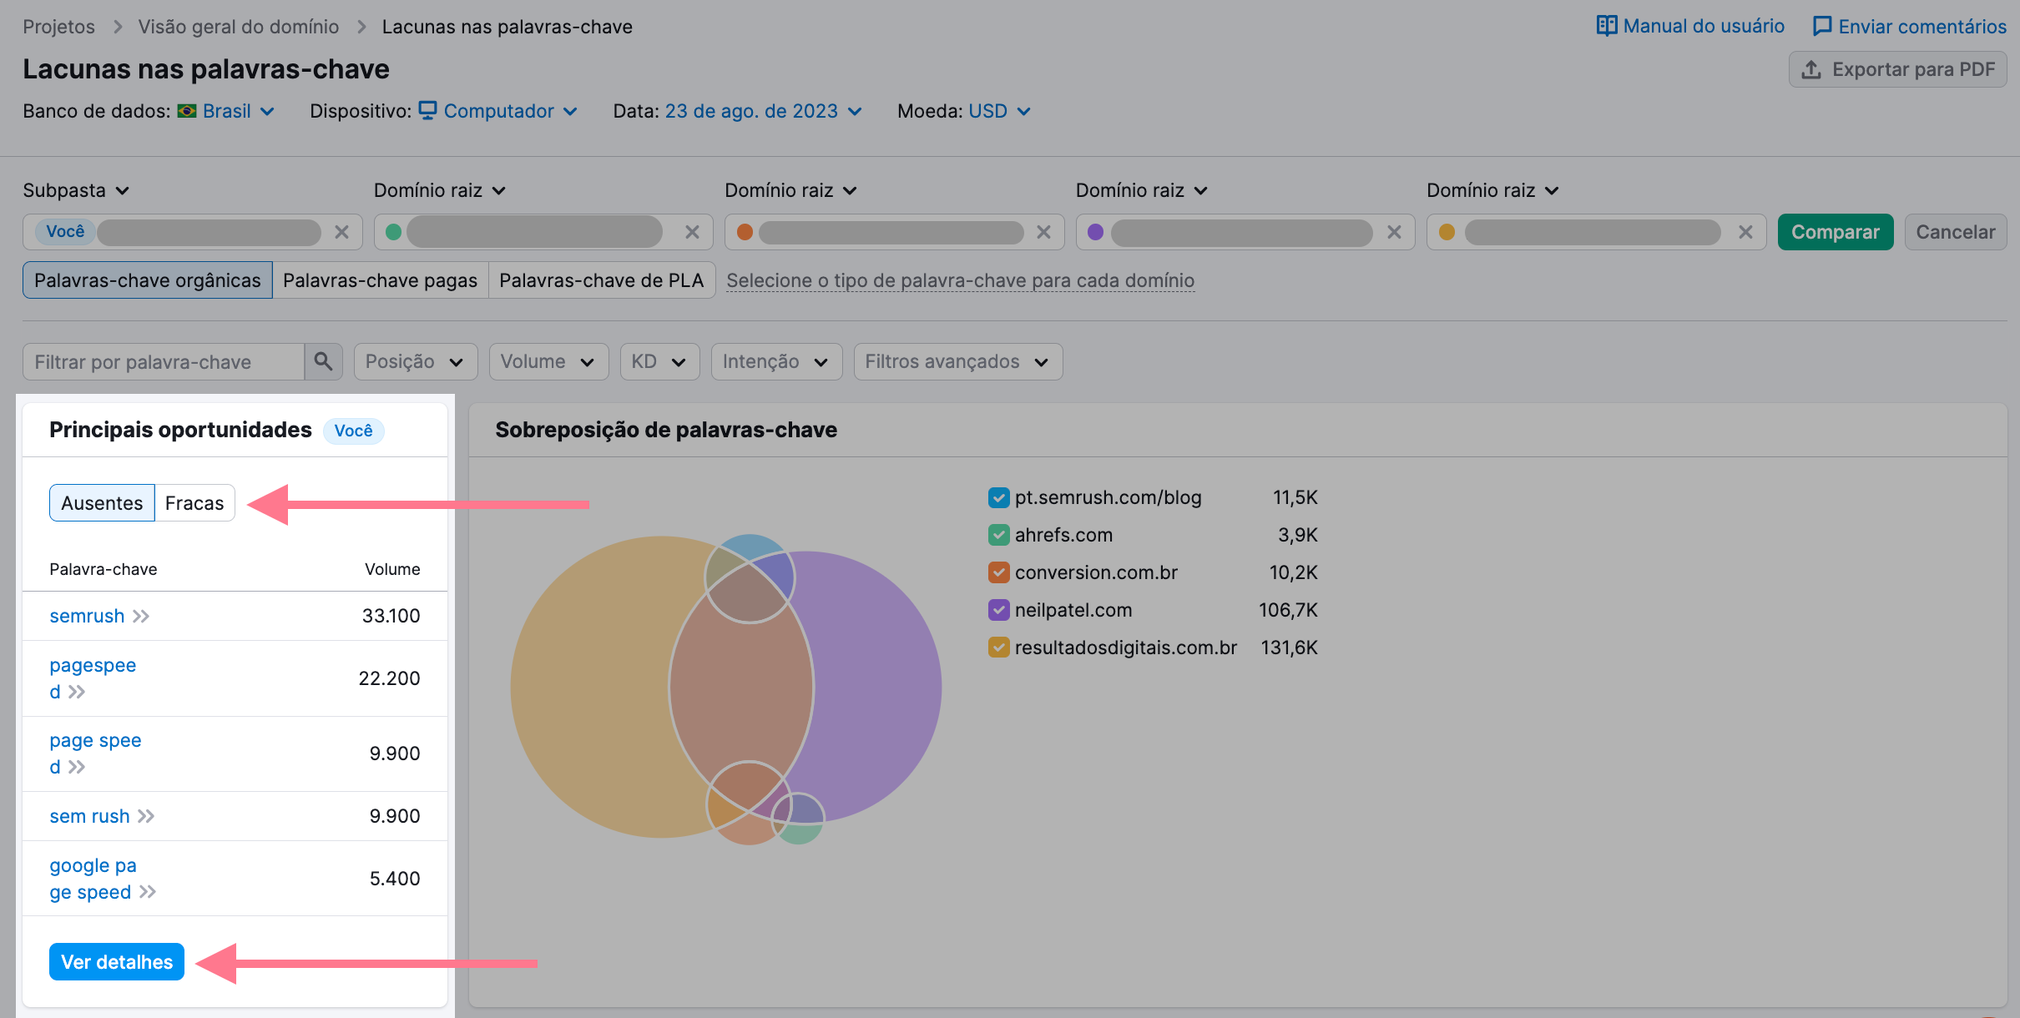
Task: Click the double-arrow icon beside sem rush keyword
Action: point(146,816)
